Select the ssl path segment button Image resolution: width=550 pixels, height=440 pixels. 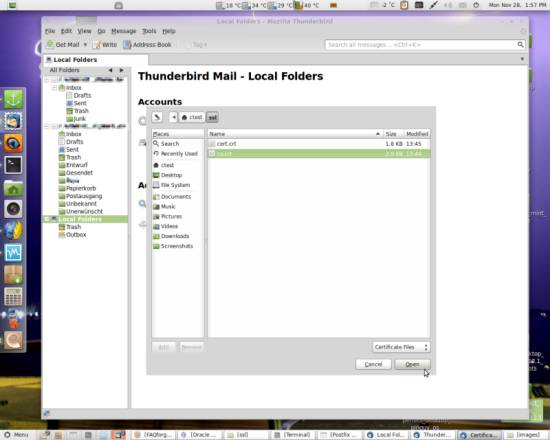coord(212,117)
